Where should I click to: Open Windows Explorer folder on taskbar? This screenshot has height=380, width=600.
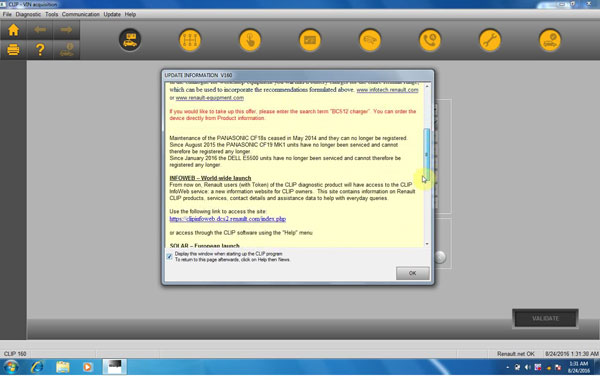(62, 367)
